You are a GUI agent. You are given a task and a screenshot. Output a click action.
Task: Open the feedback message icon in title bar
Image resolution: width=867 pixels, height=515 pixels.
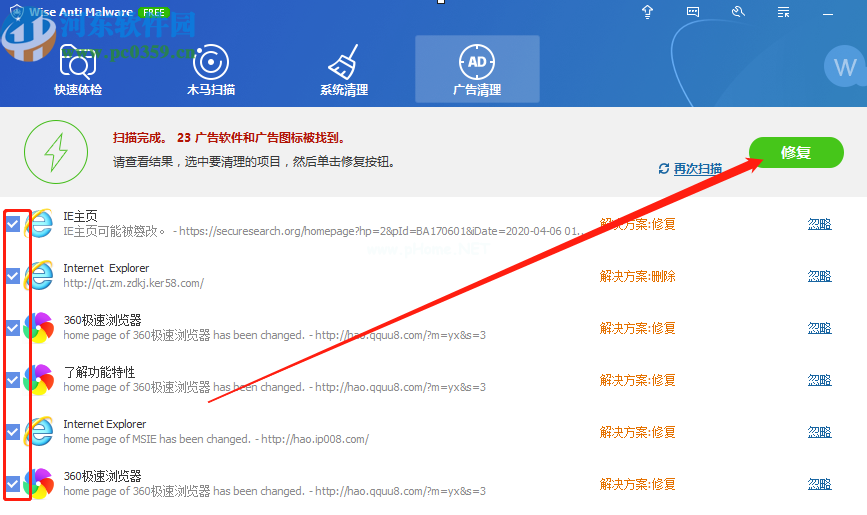coord(693,12)
